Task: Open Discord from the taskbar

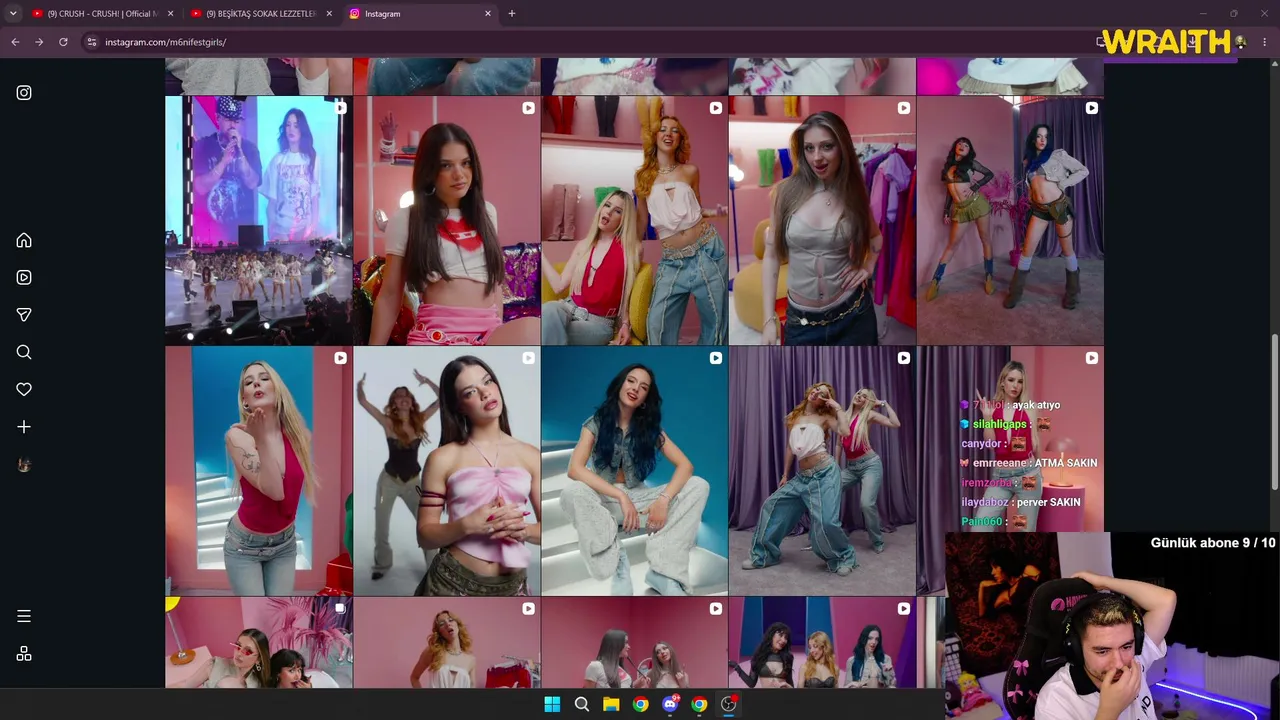Action: click(x=670, y=704)
